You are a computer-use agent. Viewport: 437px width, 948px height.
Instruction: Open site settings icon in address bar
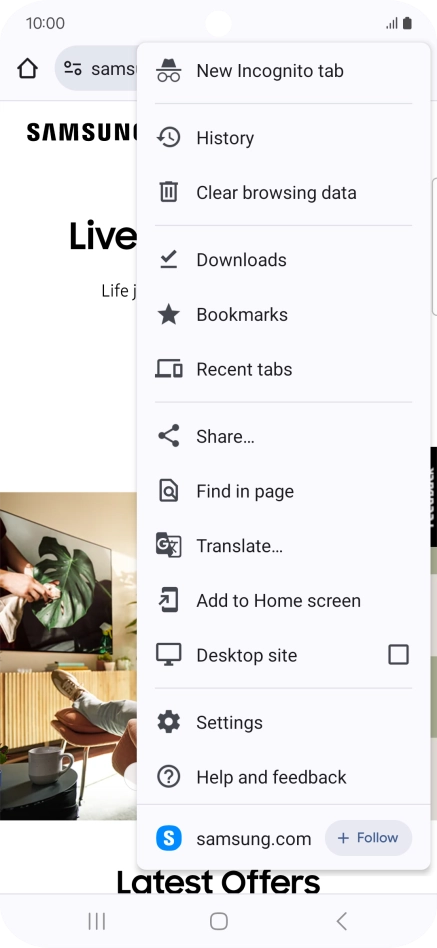pyautogui.click(x=73, y=69)
